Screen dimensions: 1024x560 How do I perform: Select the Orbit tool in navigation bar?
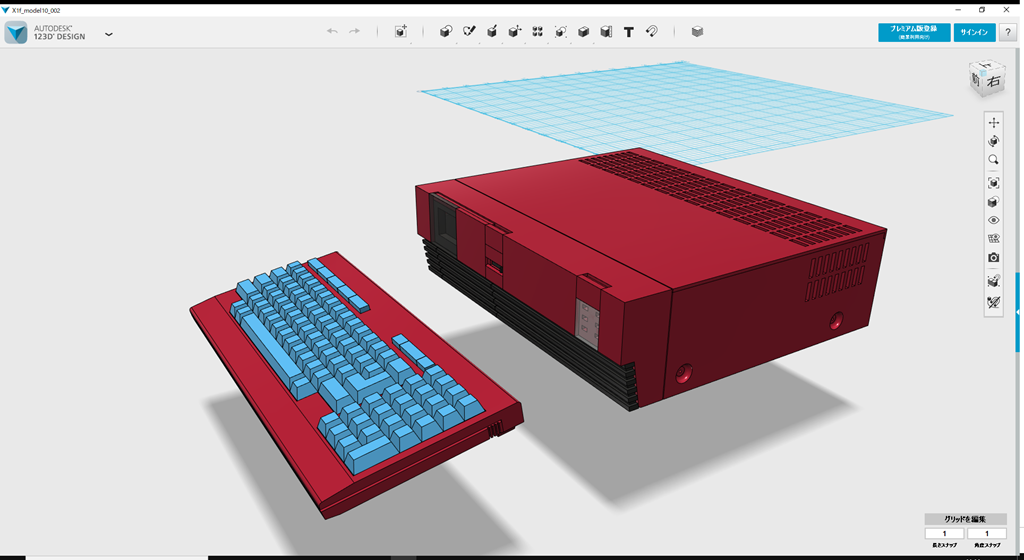[x=993, y=141]
